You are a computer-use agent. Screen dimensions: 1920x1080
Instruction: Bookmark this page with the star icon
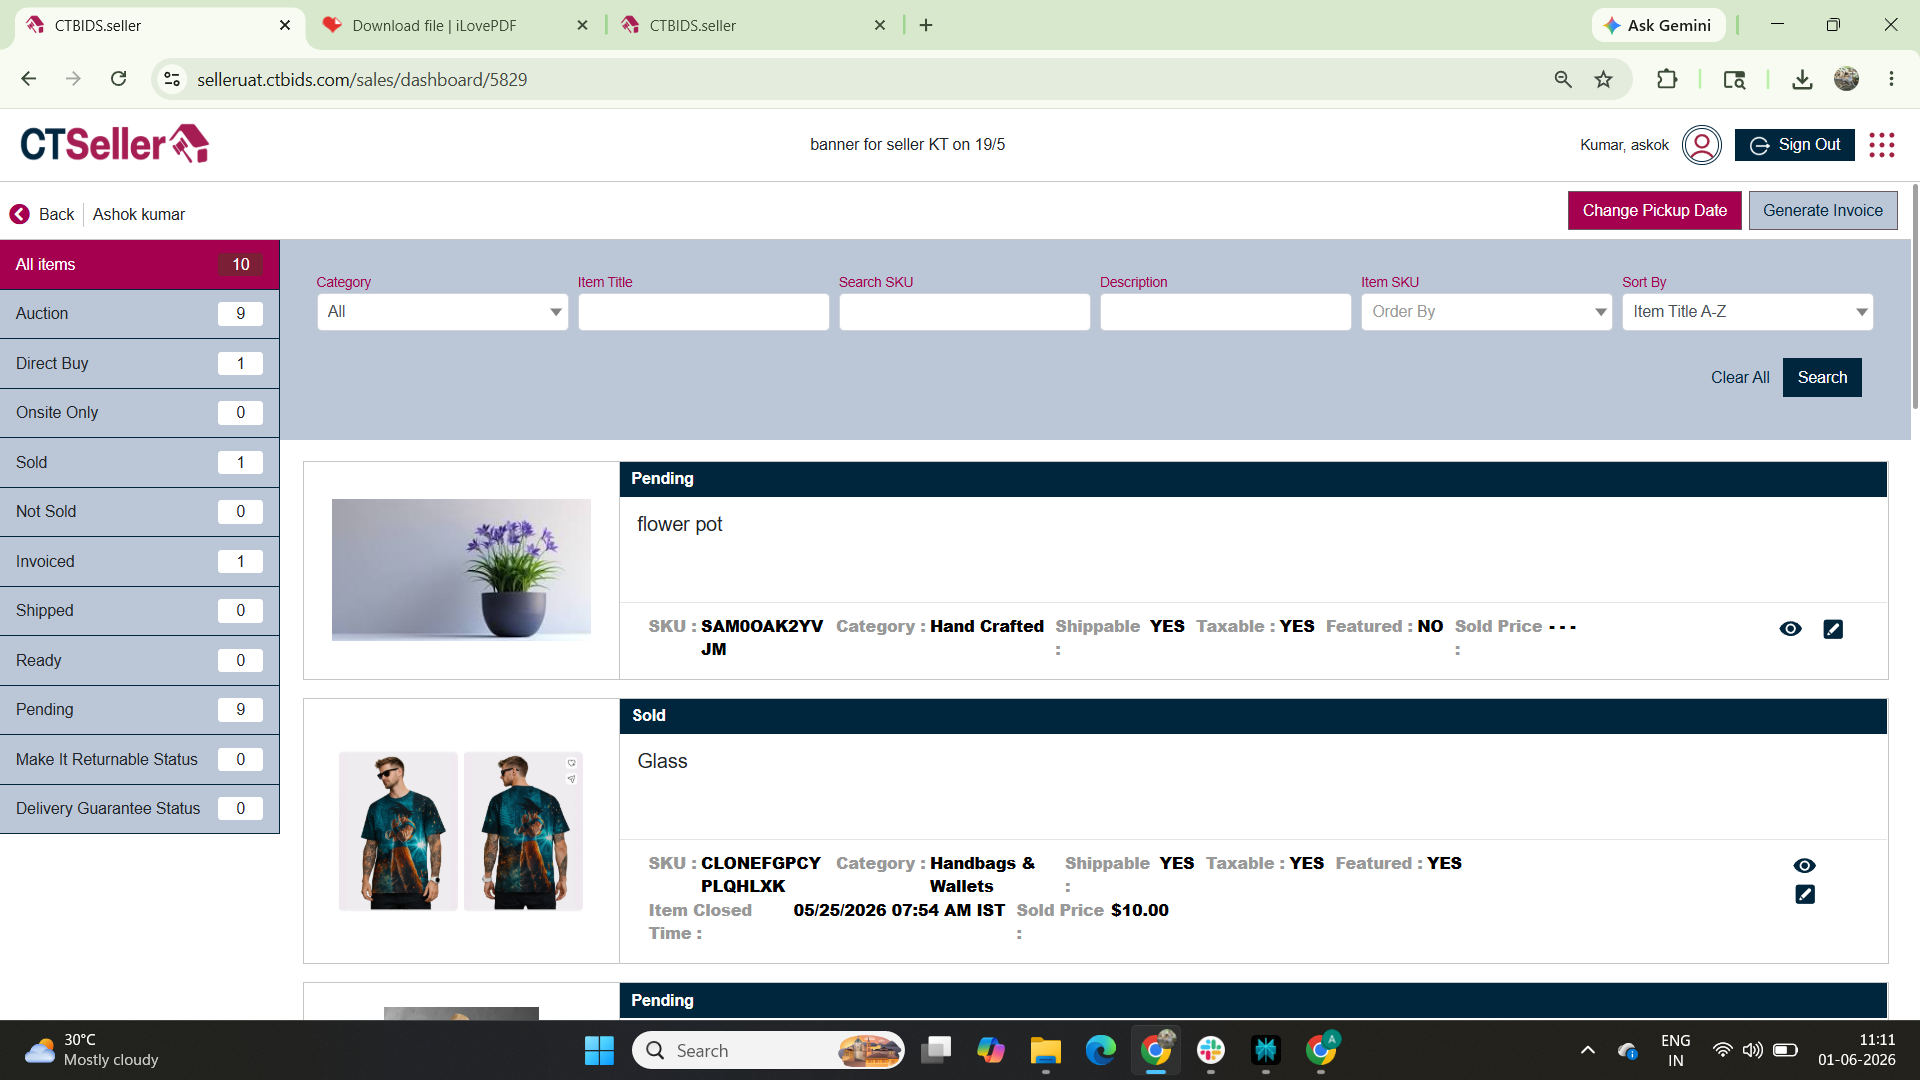(x=1604, y=79)
